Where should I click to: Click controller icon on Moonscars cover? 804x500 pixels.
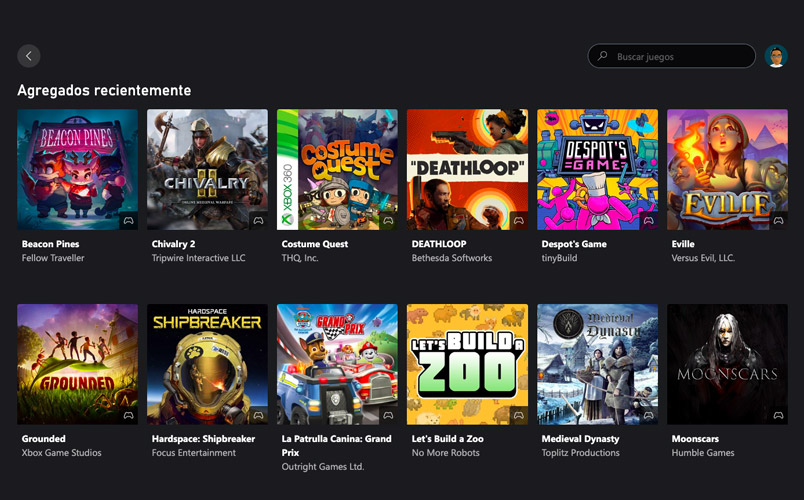click(778, 415)
